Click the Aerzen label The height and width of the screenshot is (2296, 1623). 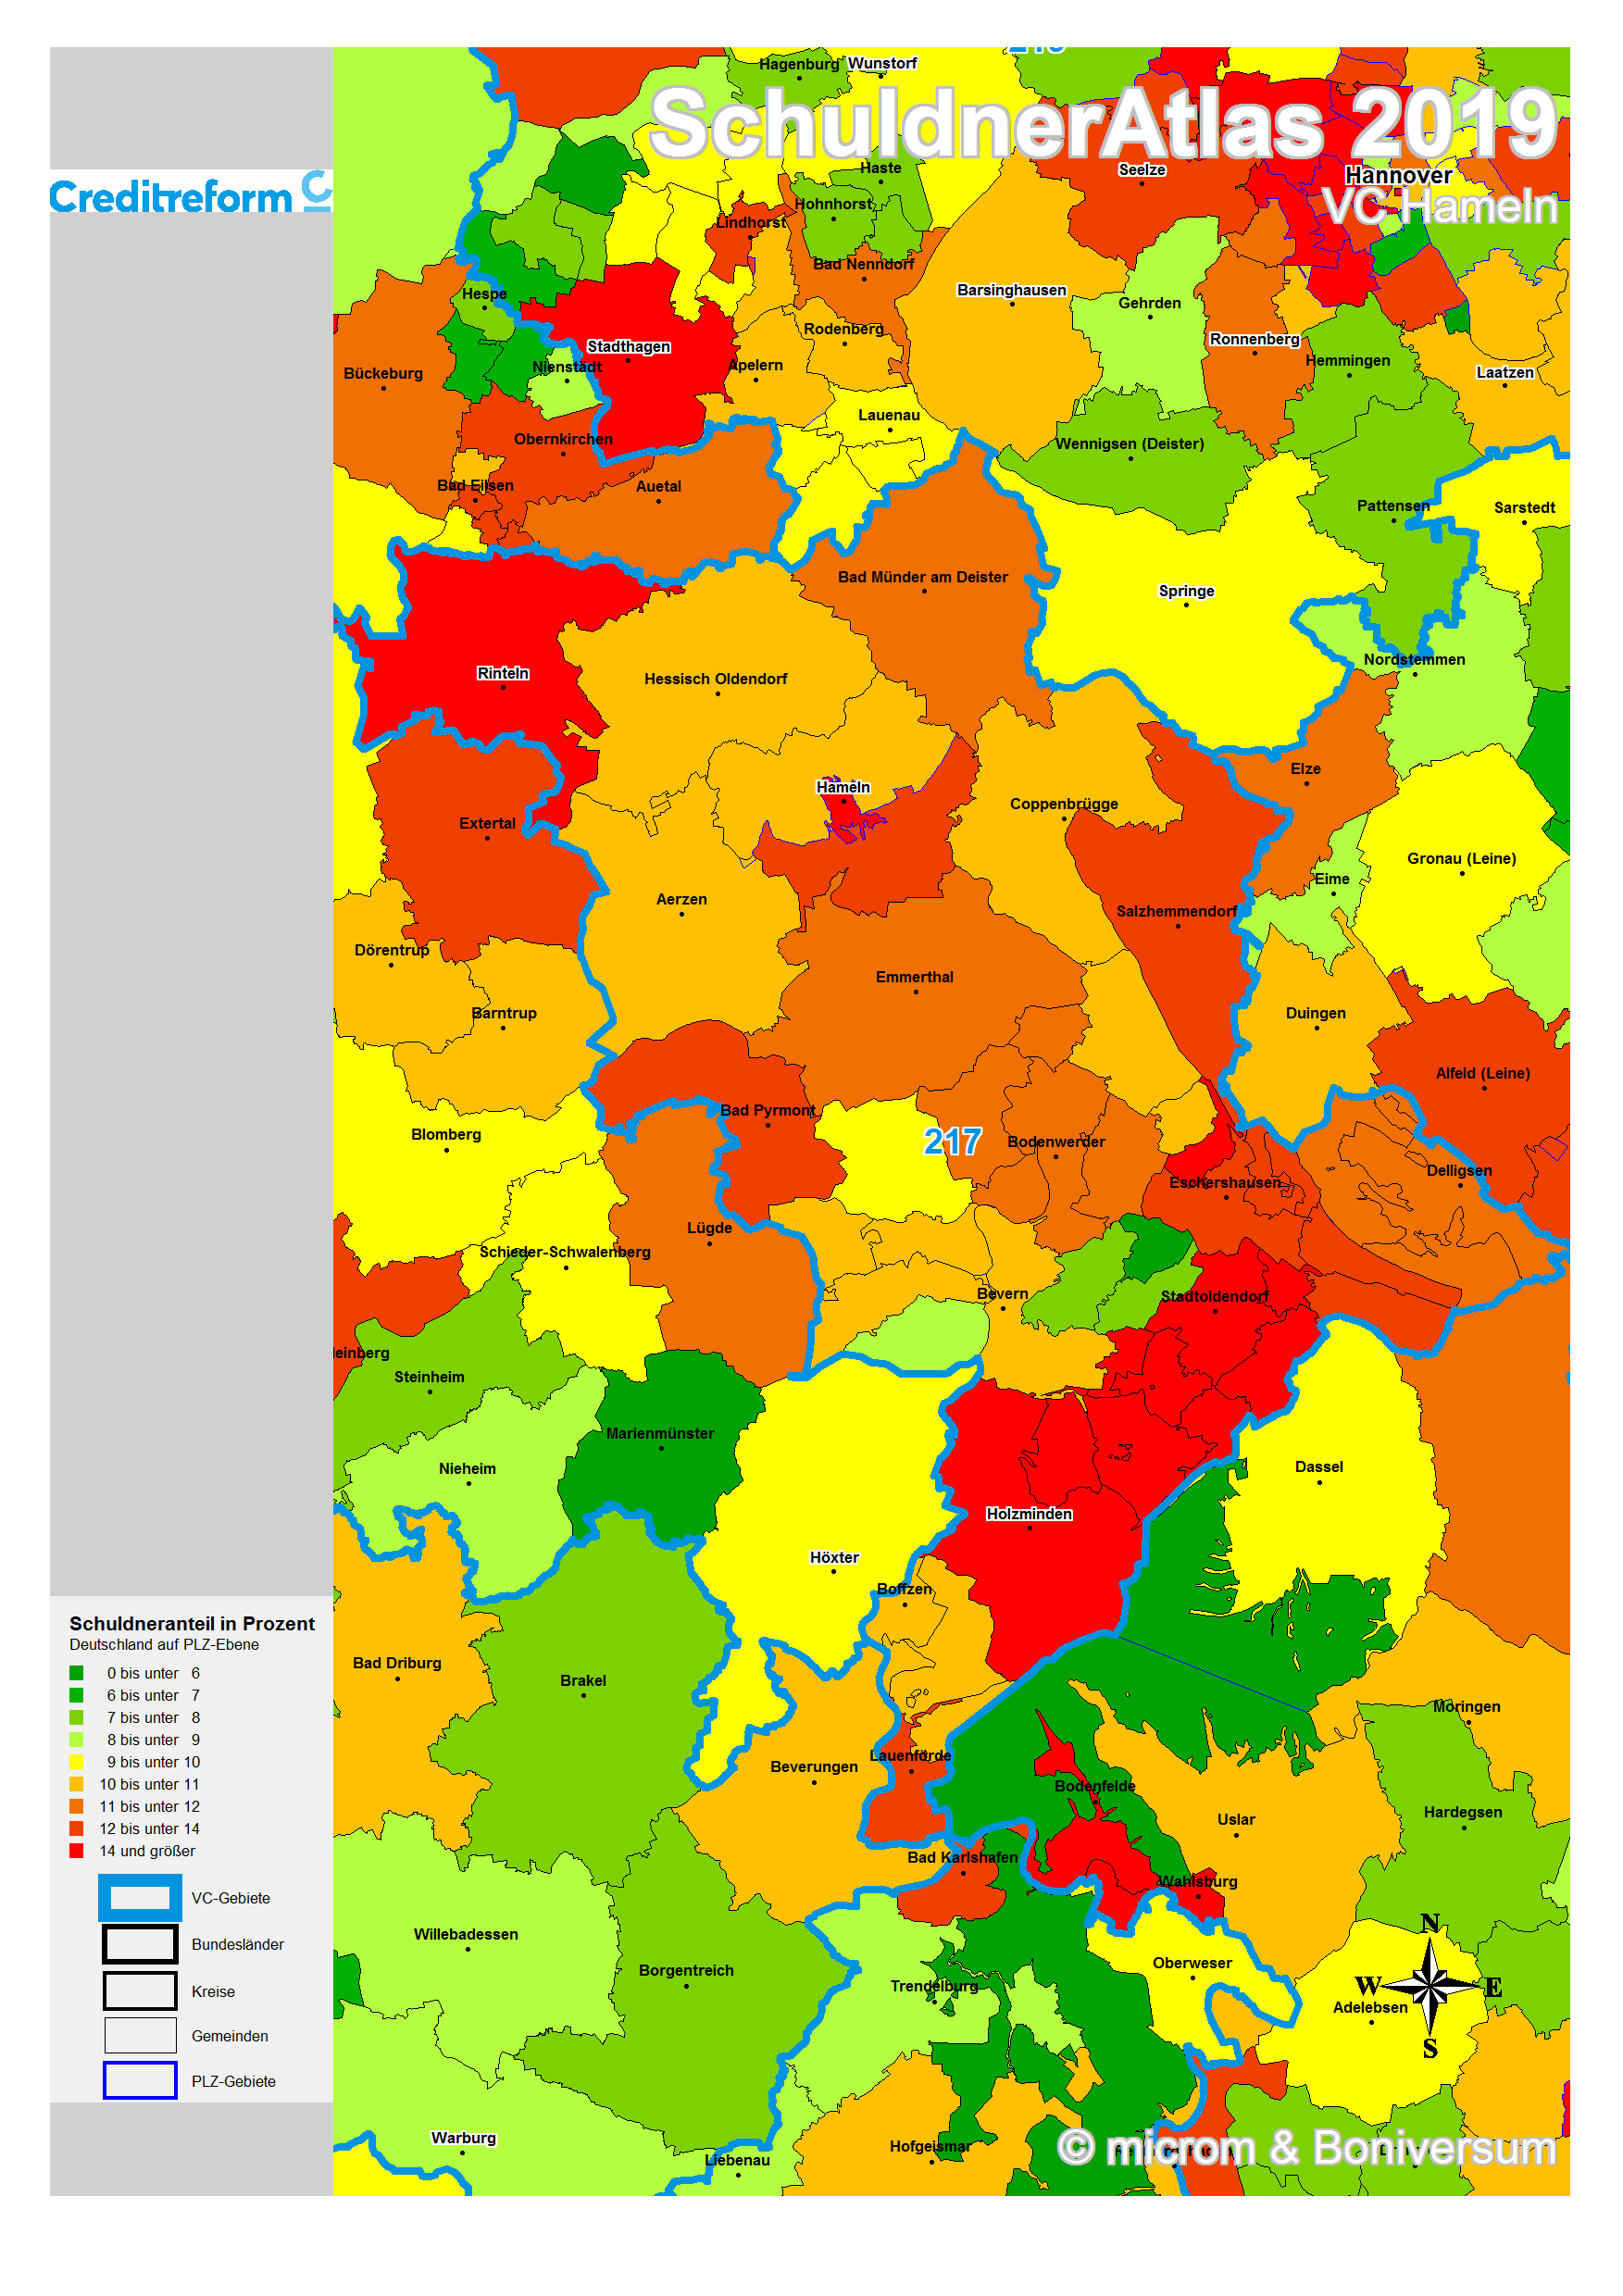[x=681, y=898]
